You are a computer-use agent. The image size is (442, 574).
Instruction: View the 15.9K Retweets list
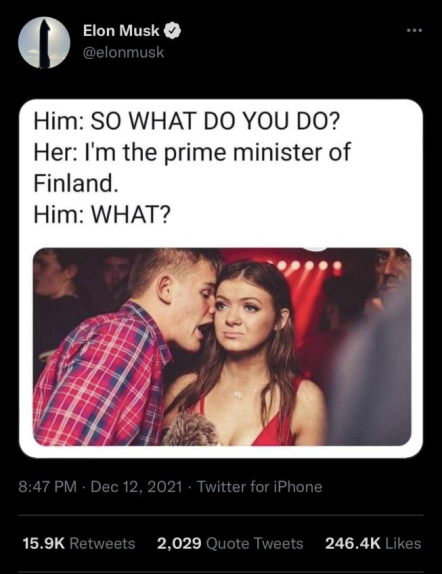[79, 543]
